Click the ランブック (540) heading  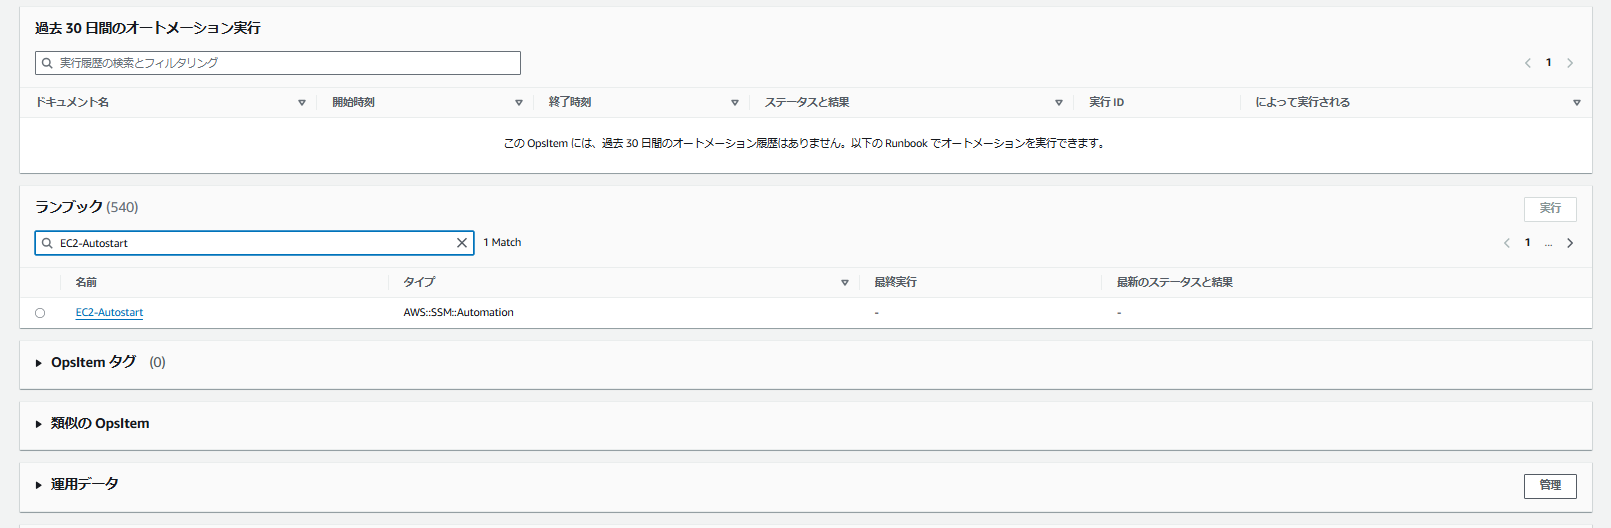87,207
